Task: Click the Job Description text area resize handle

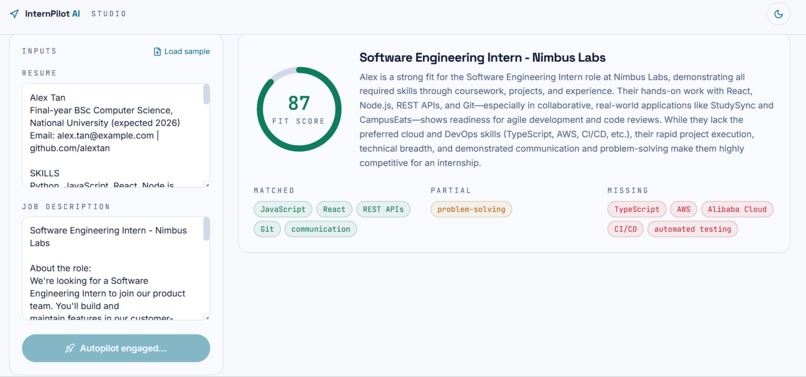Action: (207, 317)
